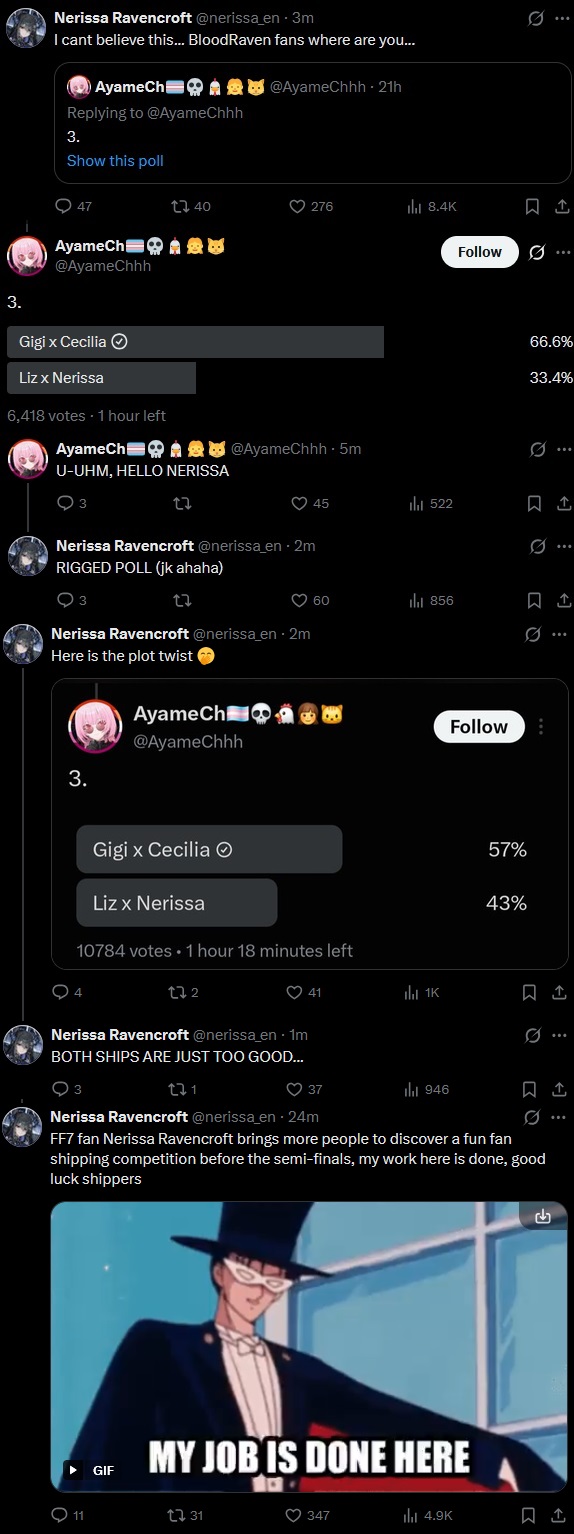The height and width of the screenshot is (1534, 574).
Task: Bookmark the 'RIGGED POLL (jk ahaha)' tweet
Action: point(532,600)
